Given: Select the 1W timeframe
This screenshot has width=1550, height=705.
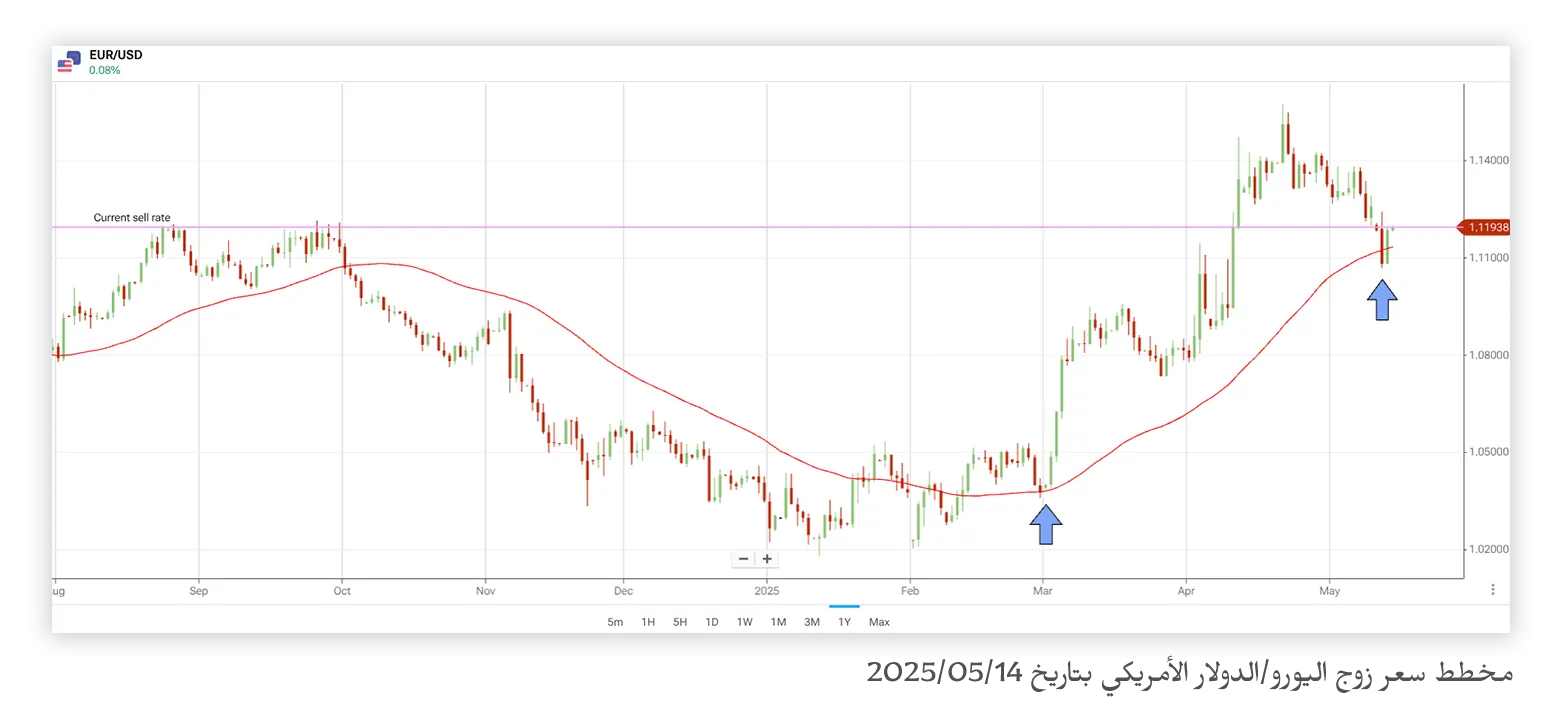Looking at the screenshot, I should [745, 622].
